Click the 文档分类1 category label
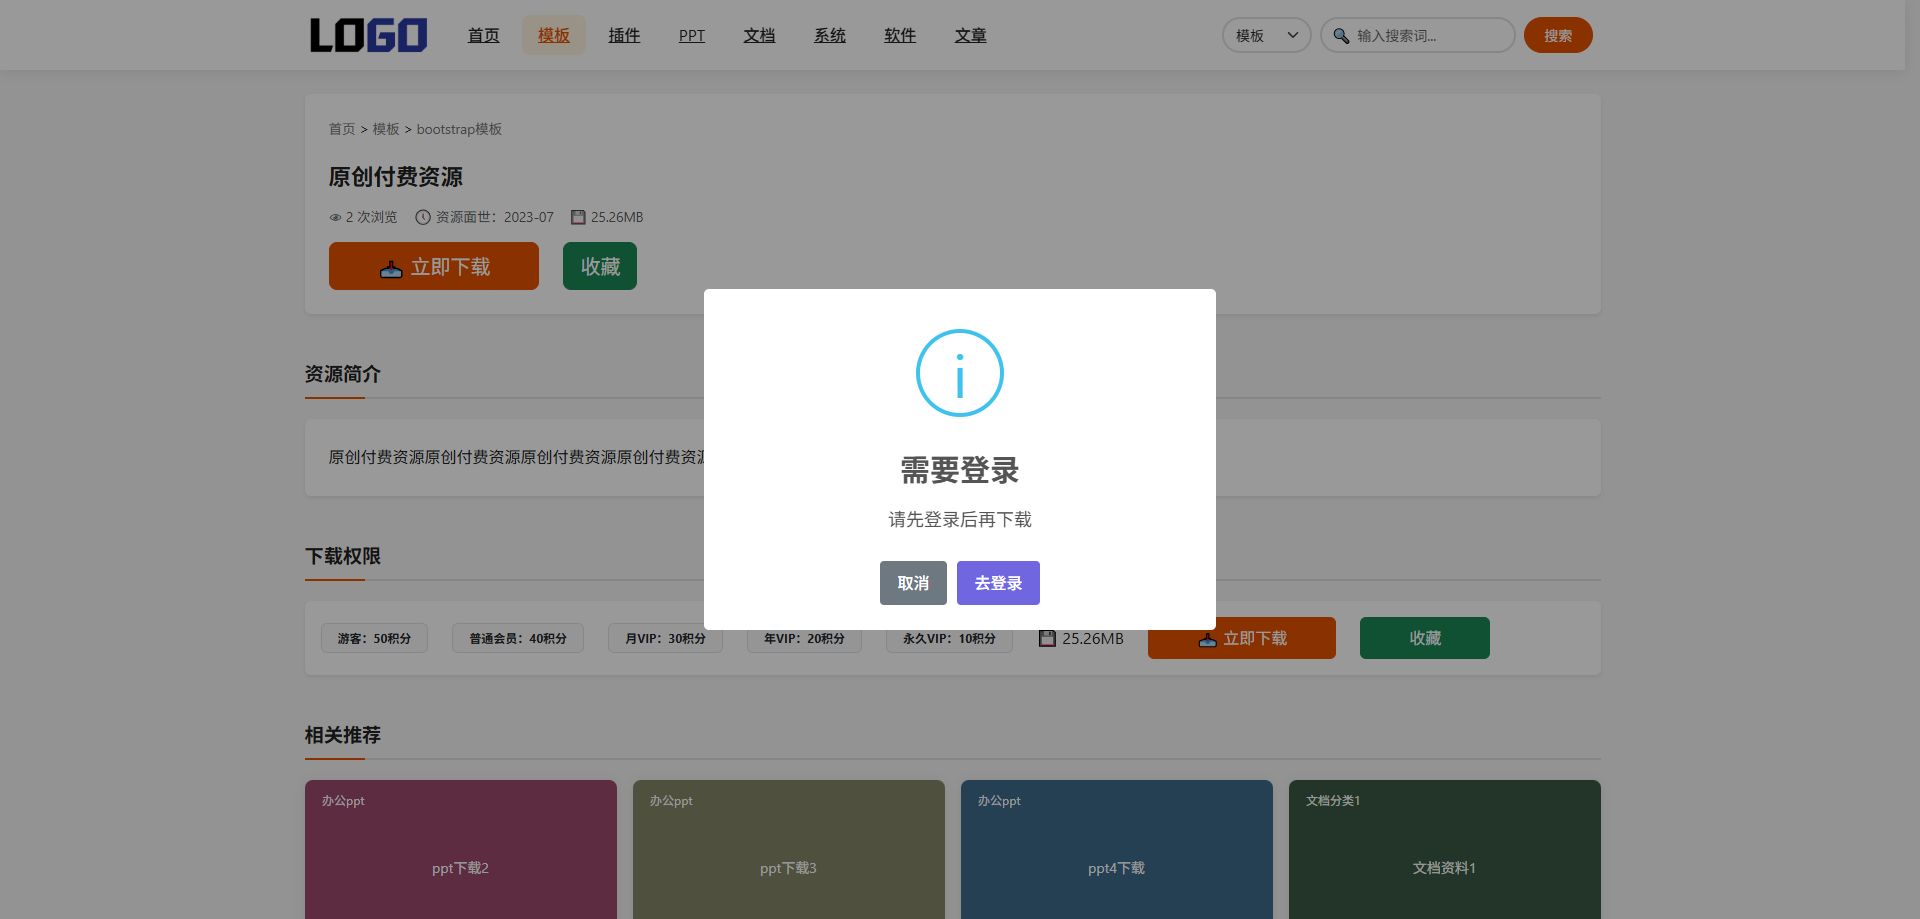The image size is (1920, 919). [x=1333, y=801]
